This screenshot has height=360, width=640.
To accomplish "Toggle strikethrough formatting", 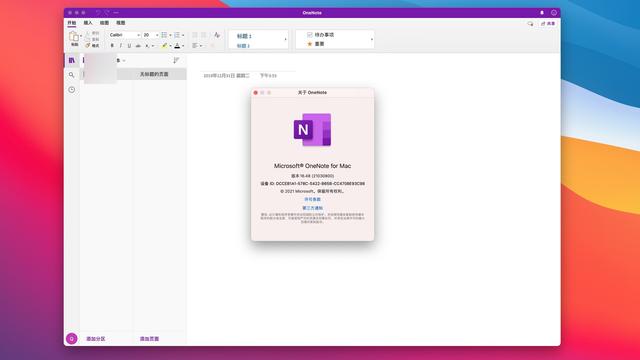I will [x=138, y=46].
